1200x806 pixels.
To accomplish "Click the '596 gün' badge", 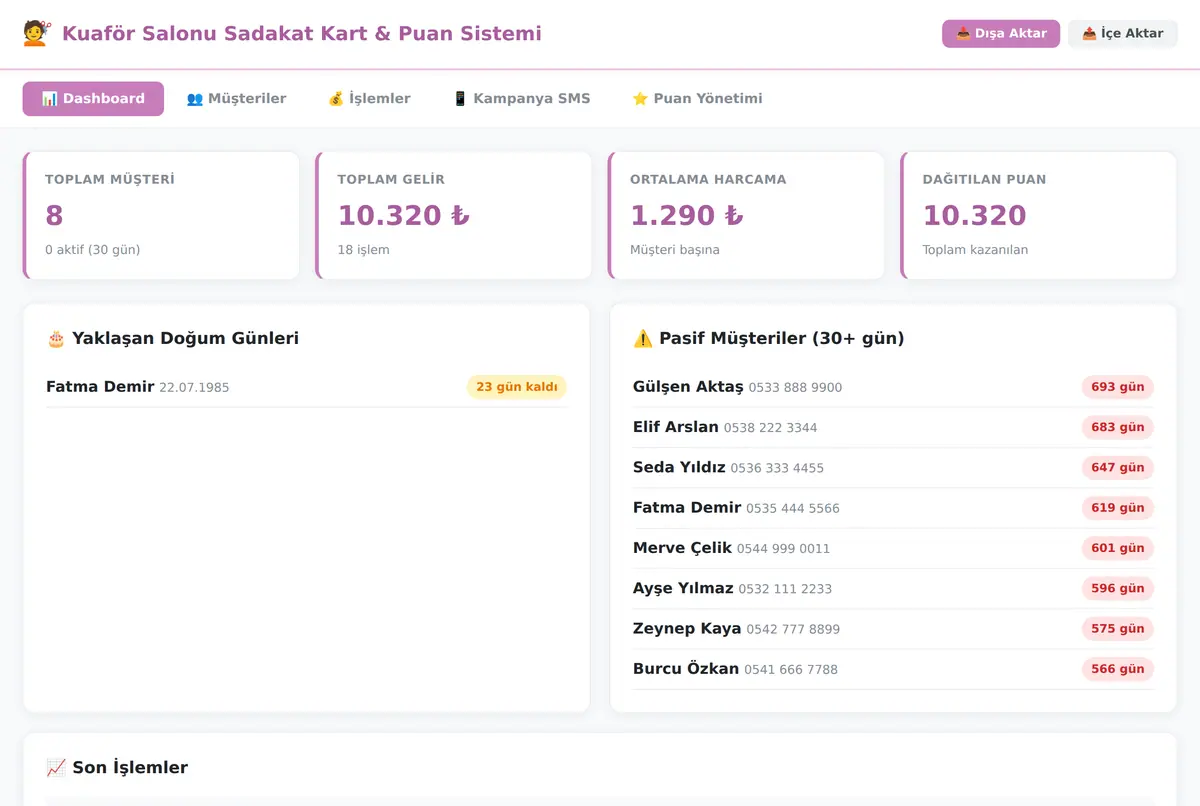I will [1117, 588].
